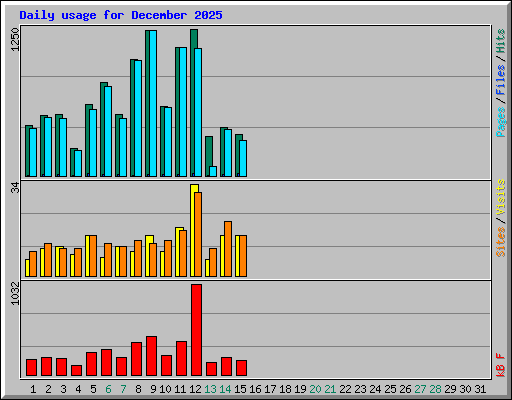Click day 25 on the x-axis

click(390, 389)
